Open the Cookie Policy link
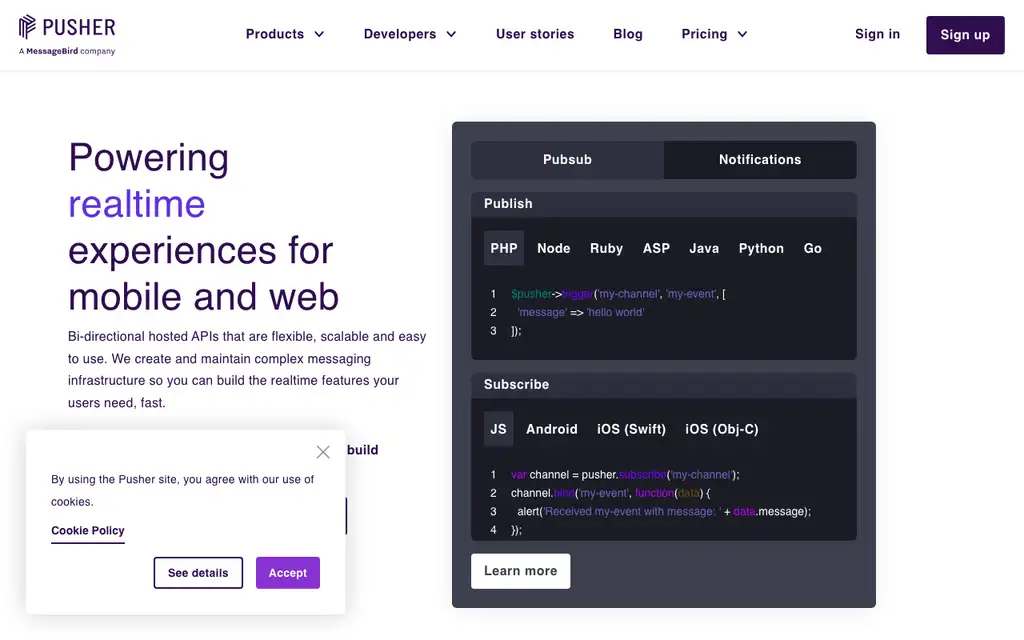 tap(88, 530)
